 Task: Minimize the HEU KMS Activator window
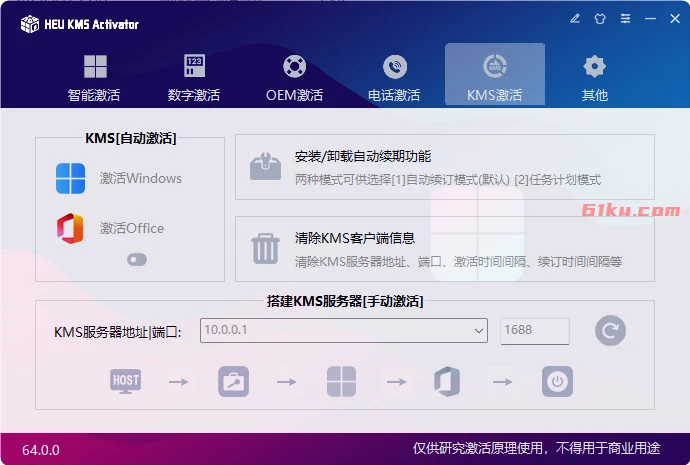point(650,18)
